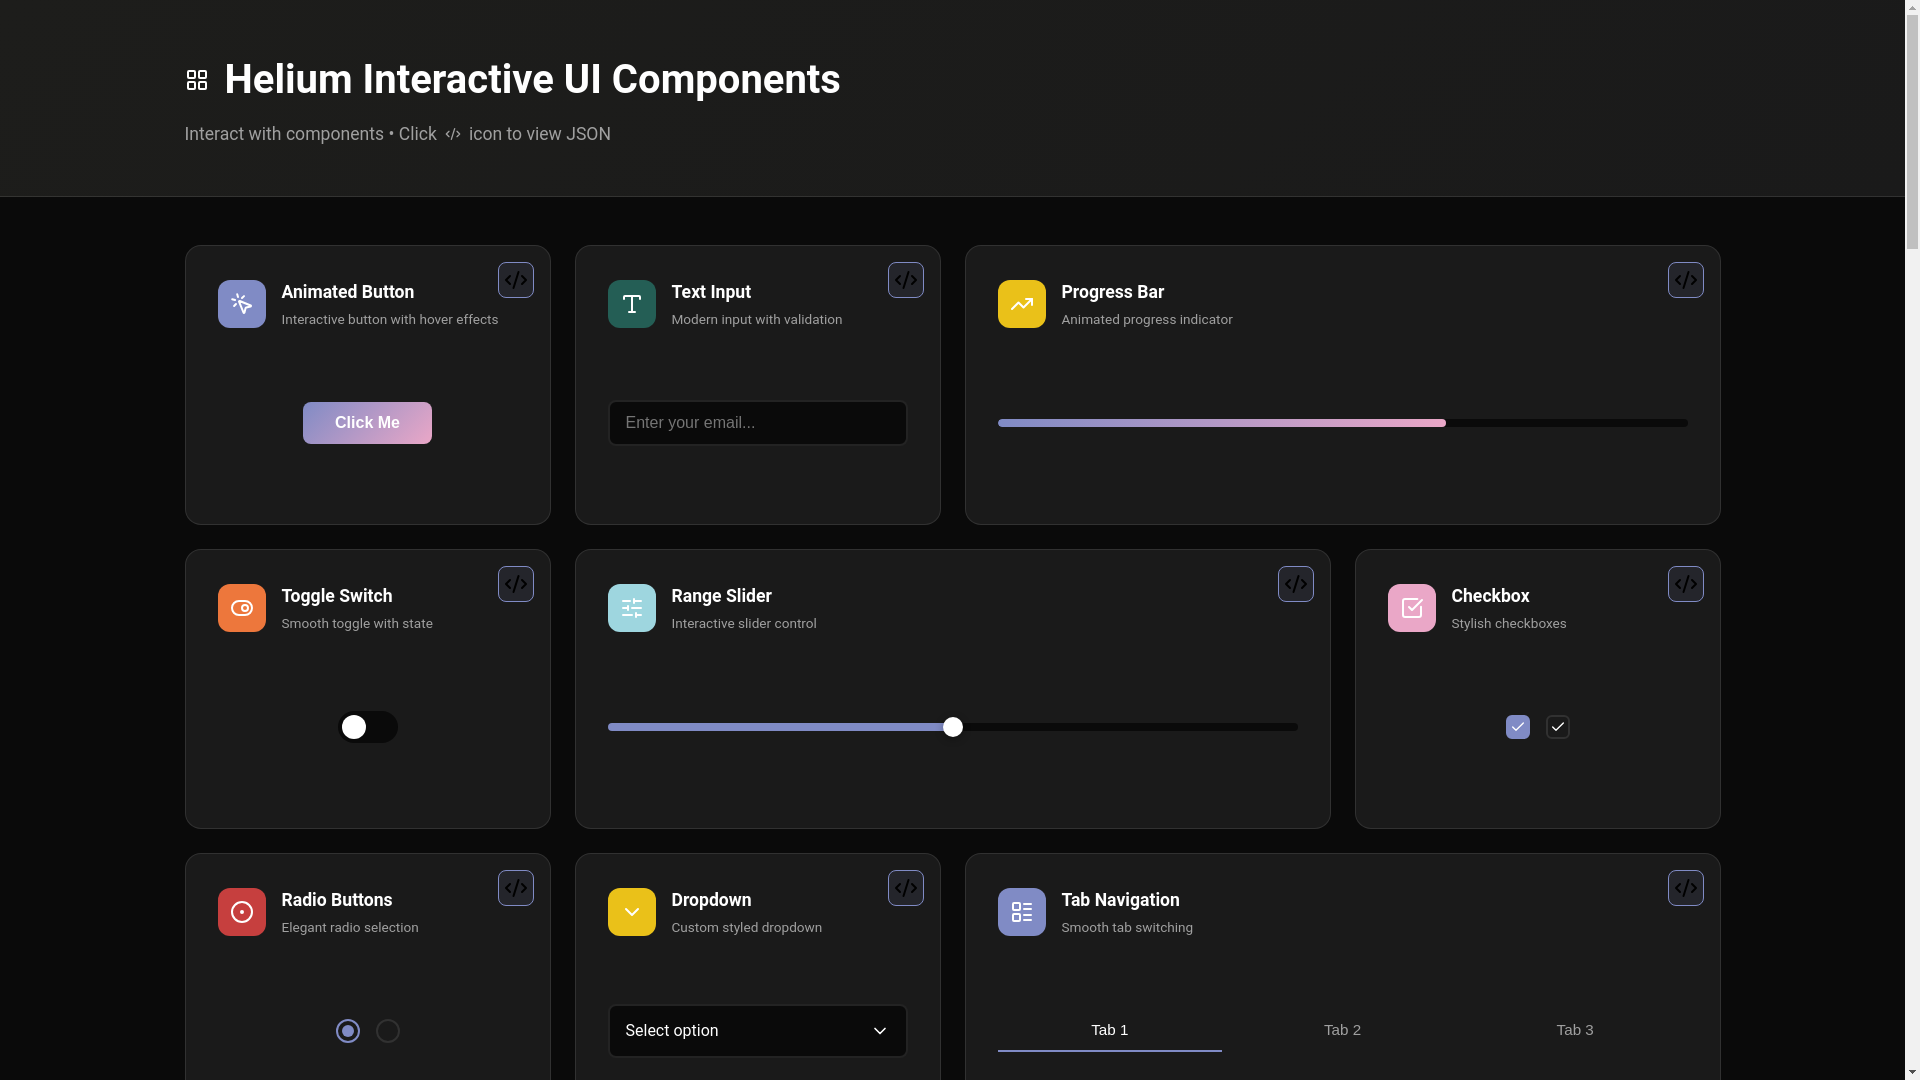Viewport: 1920px width, 1080px height.
Task: Click the unfilled part of the range slider
Action: point(1130,727)
